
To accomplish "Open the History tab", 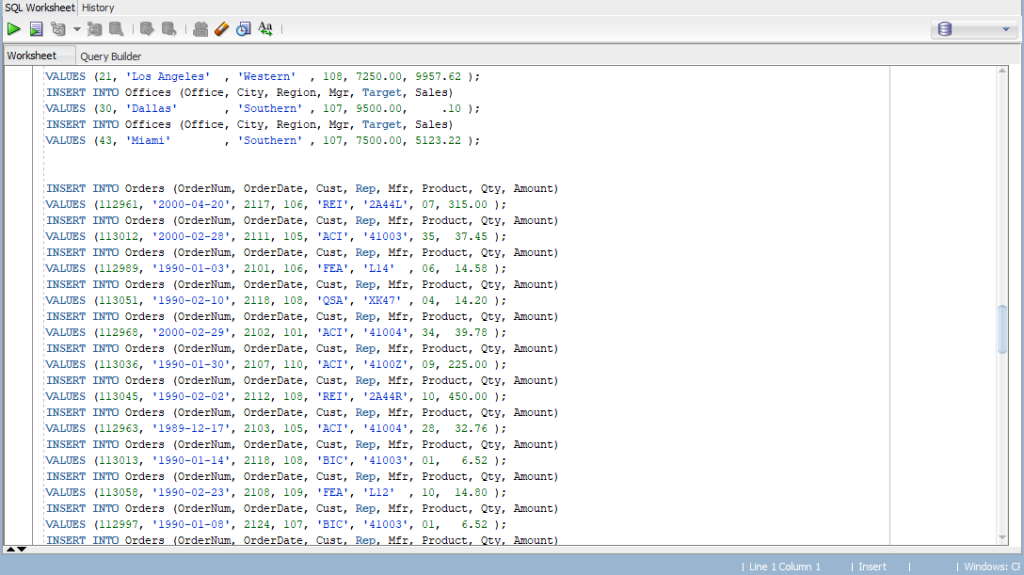I will click(x=98, y=8).
